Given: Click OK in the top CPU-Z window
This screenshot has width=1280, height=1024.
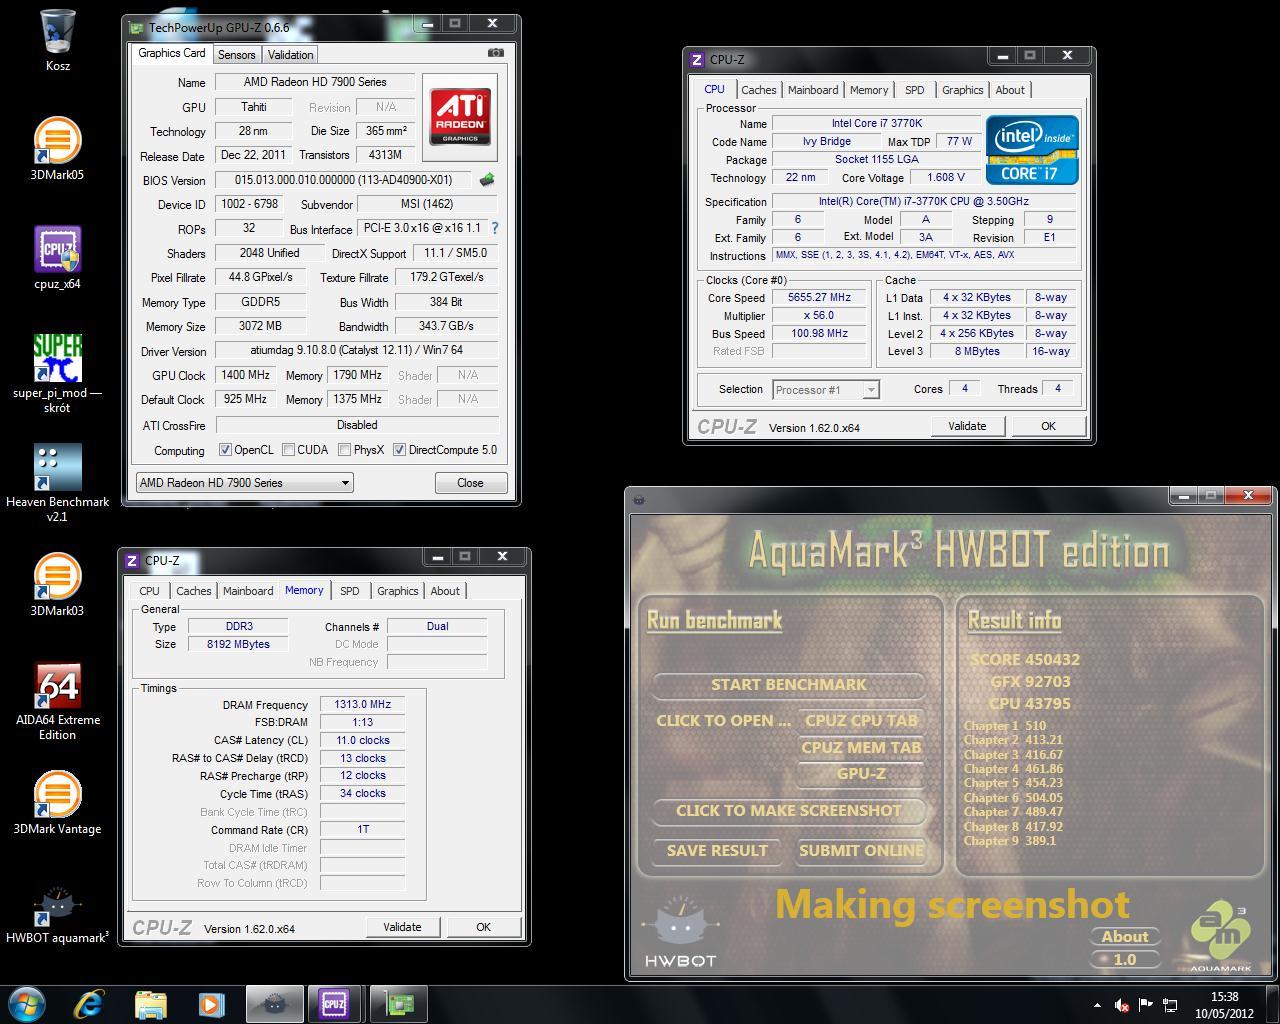Looking at the screenshot, I should pyautogui.click(x=1048, y=426).
